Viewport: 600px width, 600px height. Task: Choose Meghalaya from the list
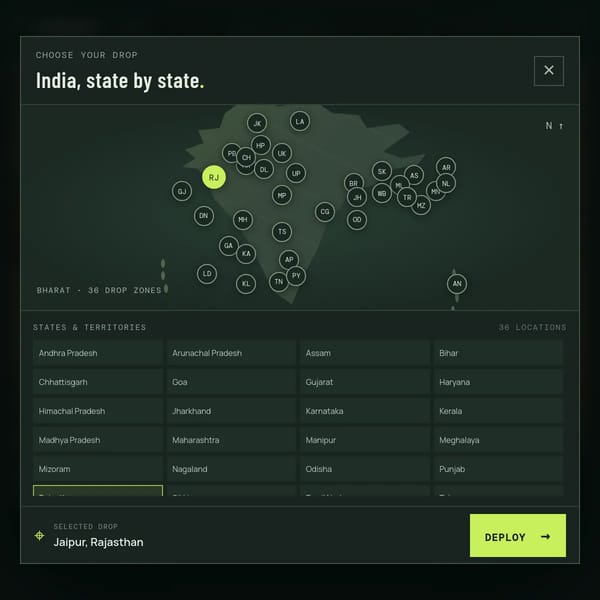tap(498, 440)
